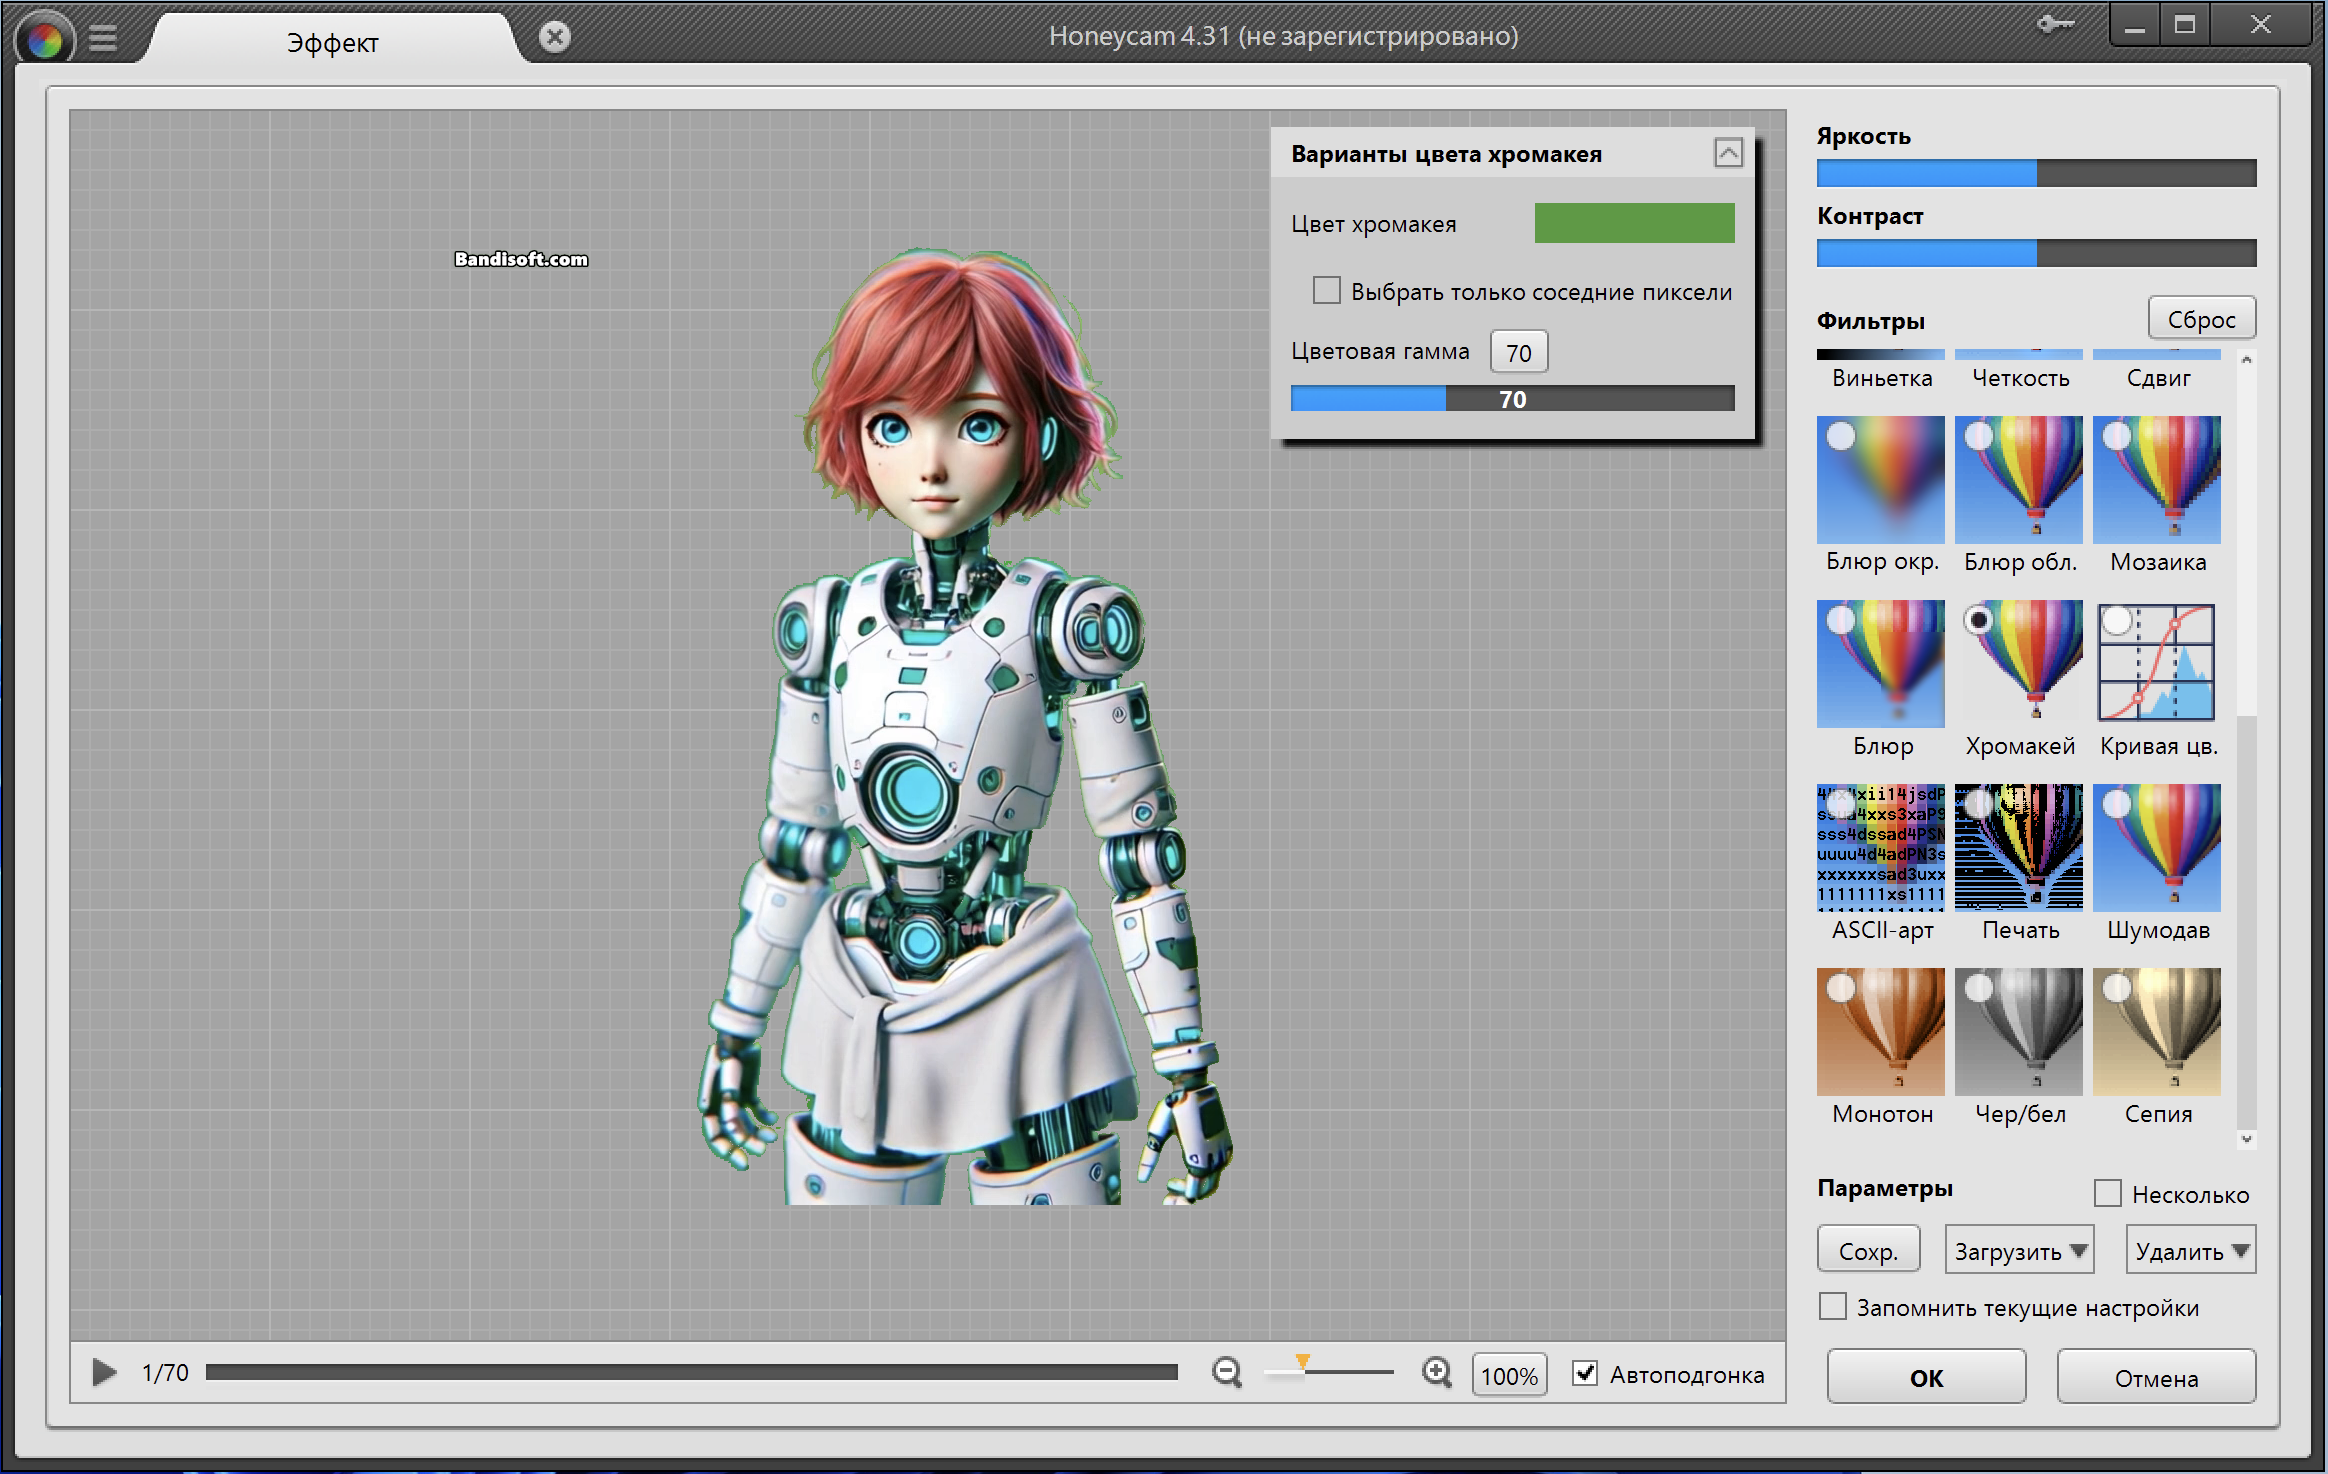
Task: Select the Кривая цв. filter icon
Action: point(2157,664)
